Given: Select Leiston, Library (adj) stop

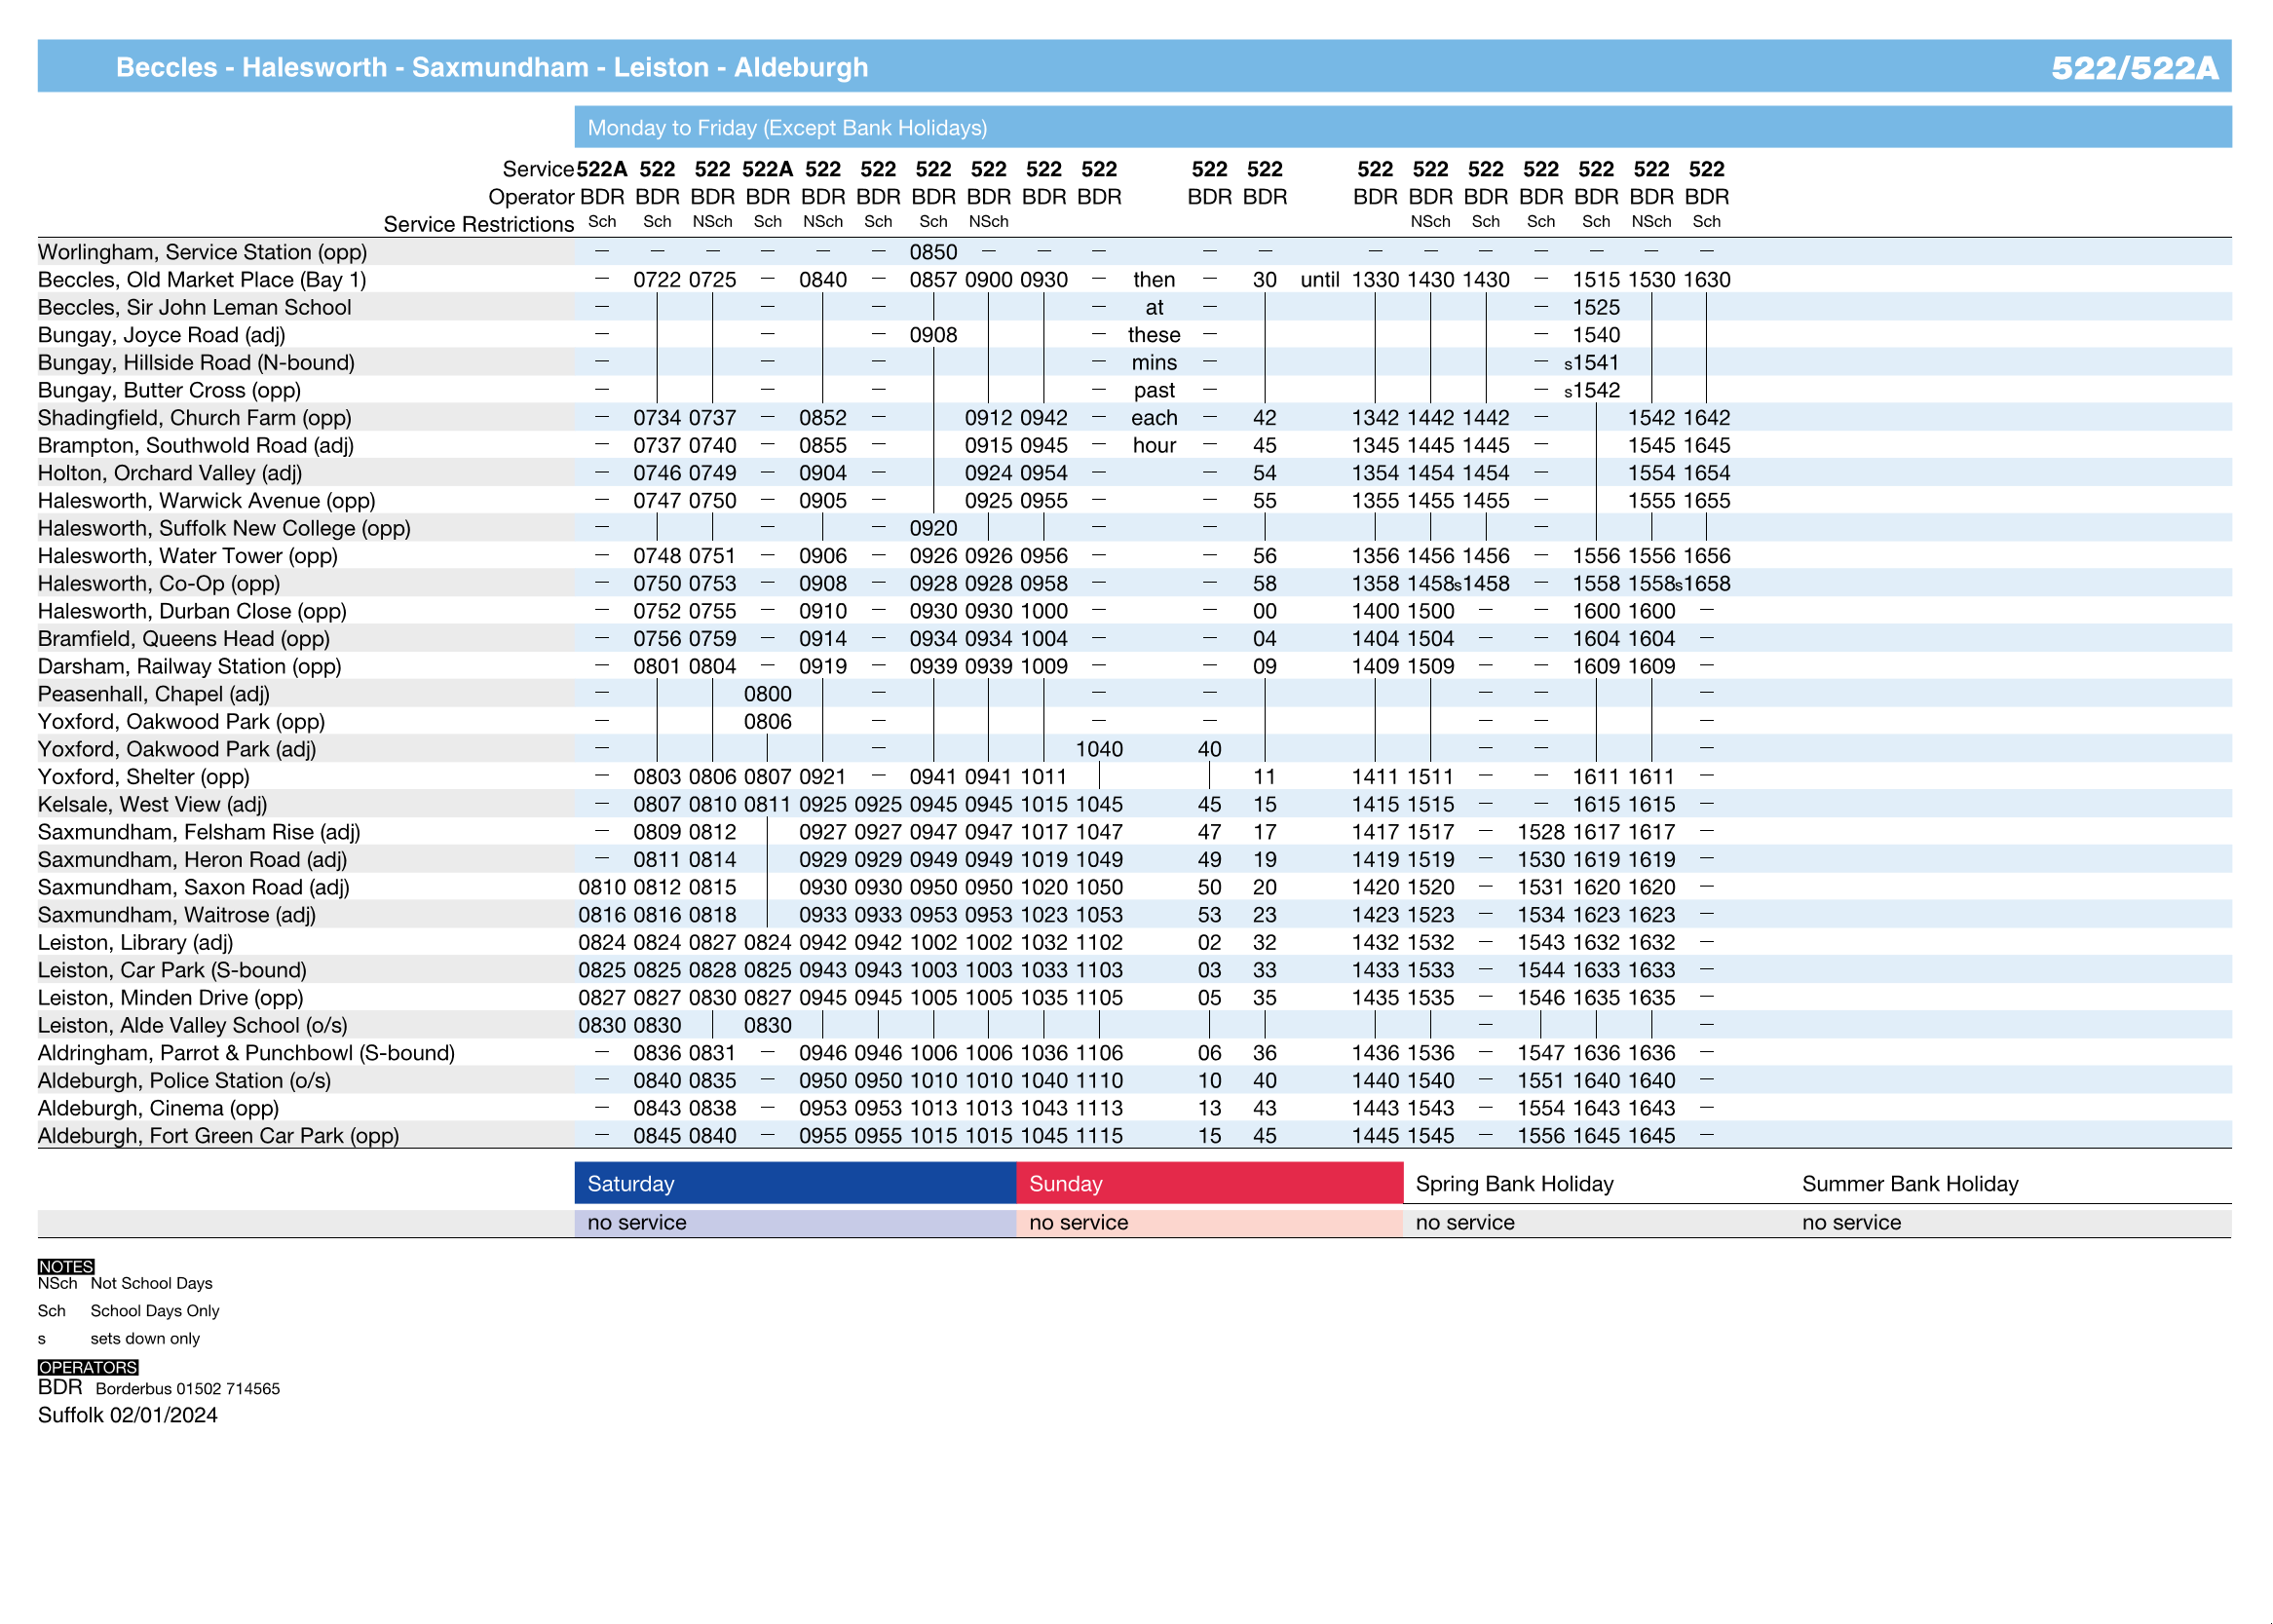Looking at the screenshot, I should tap(136, 943).
